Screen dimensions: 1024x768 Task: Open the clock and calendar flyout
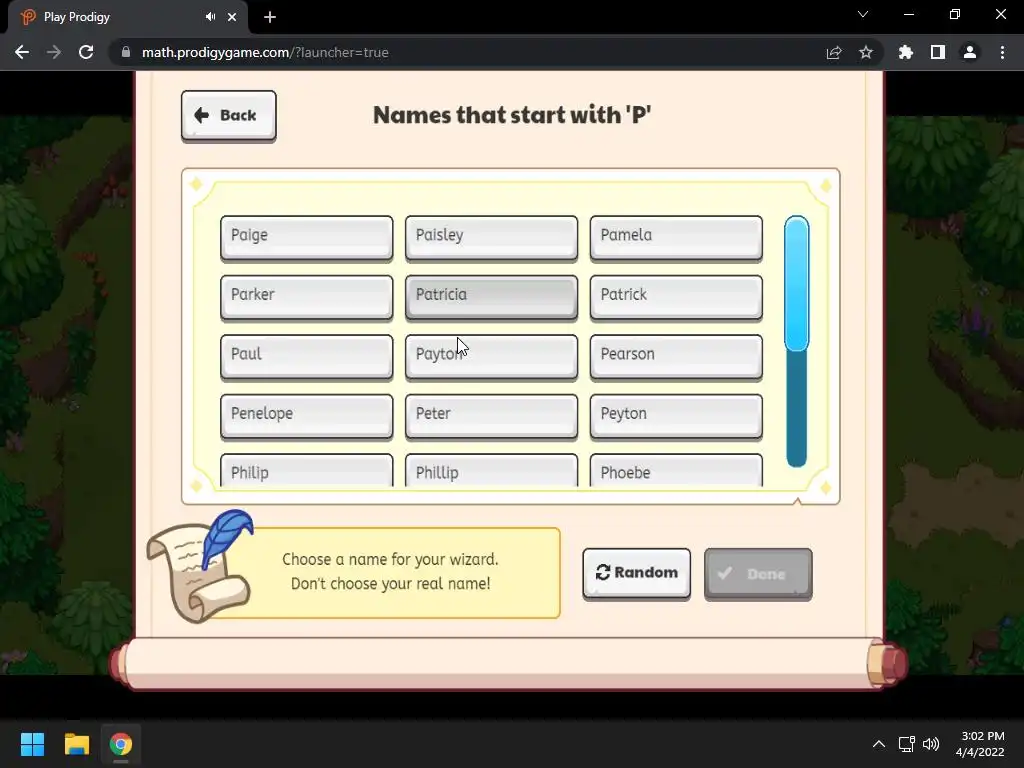(x=981, y=744)
